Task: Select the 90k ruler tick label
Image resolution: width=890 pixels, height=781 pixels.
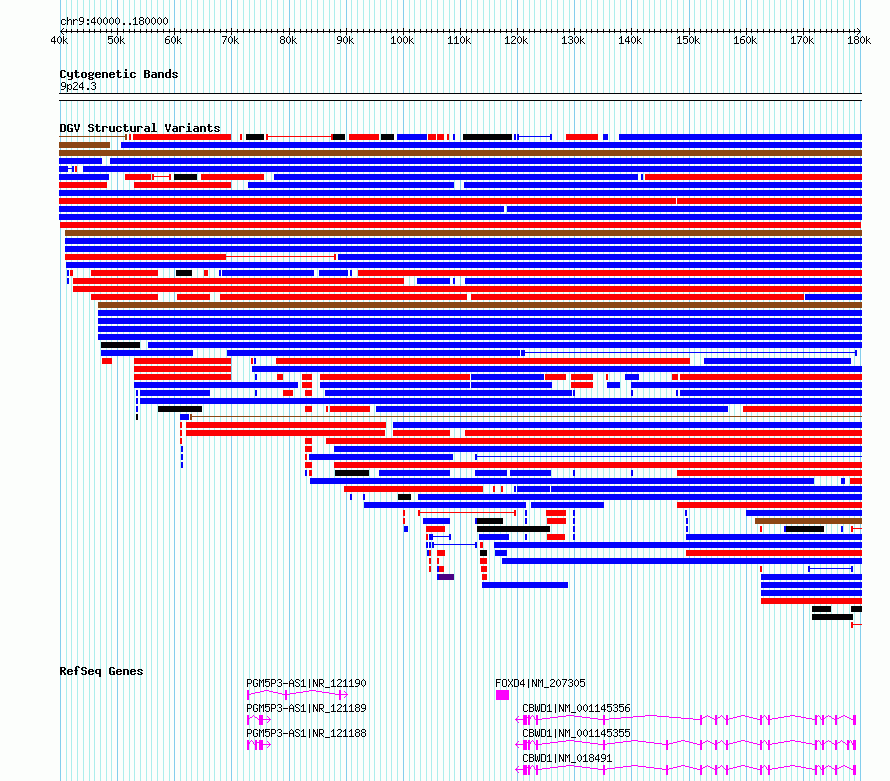Action: coord(345,40)
